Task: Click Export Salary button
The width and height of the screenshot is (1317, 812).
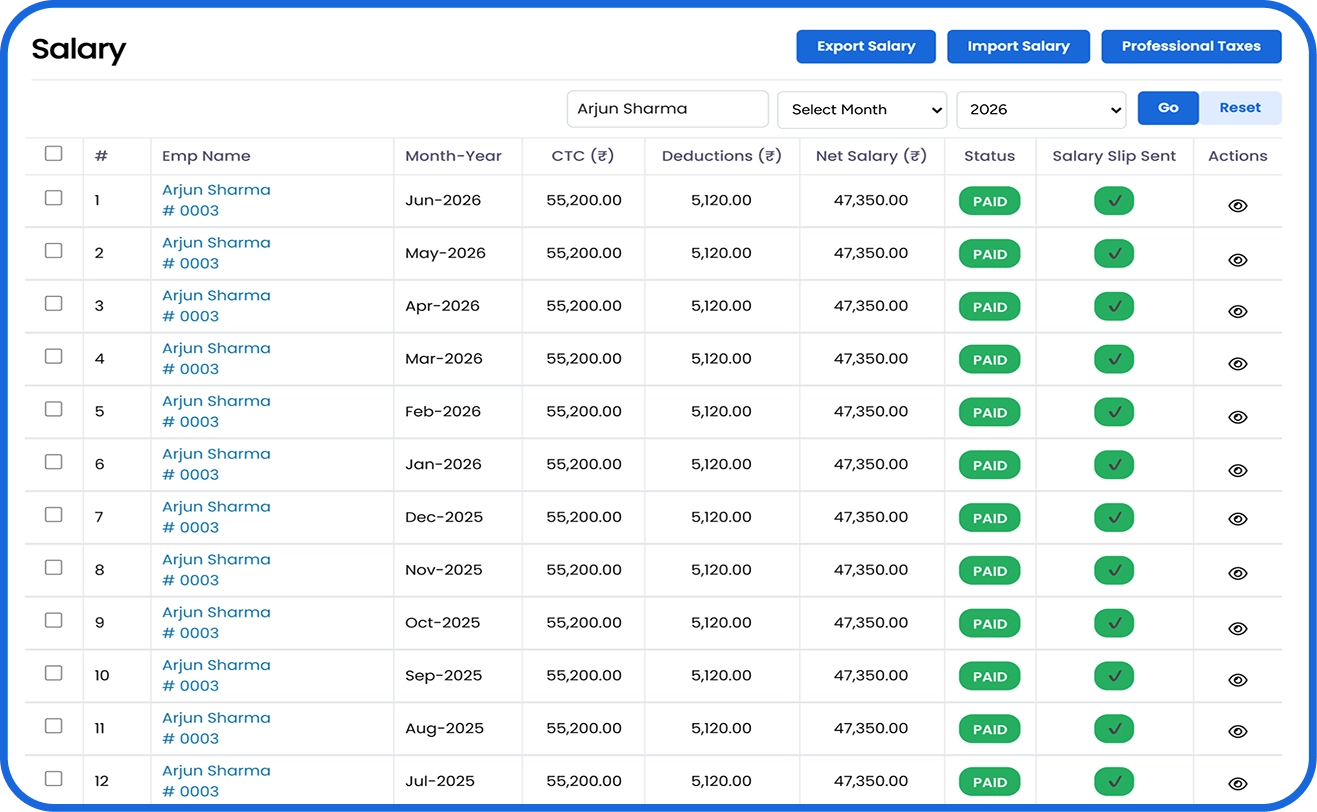Action: coord(866,46)
